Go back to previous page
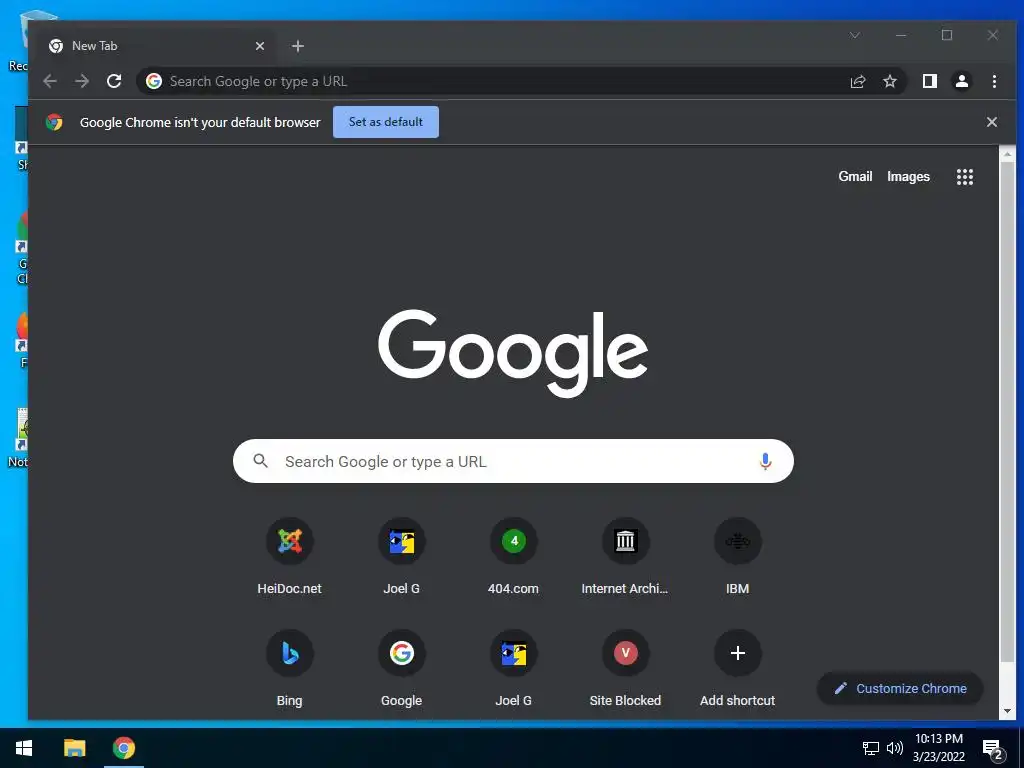 point(50,81)
